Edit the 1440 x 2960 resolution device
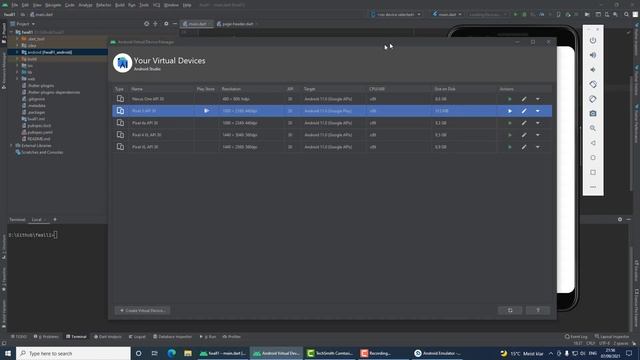 click(x=524, y=147)
